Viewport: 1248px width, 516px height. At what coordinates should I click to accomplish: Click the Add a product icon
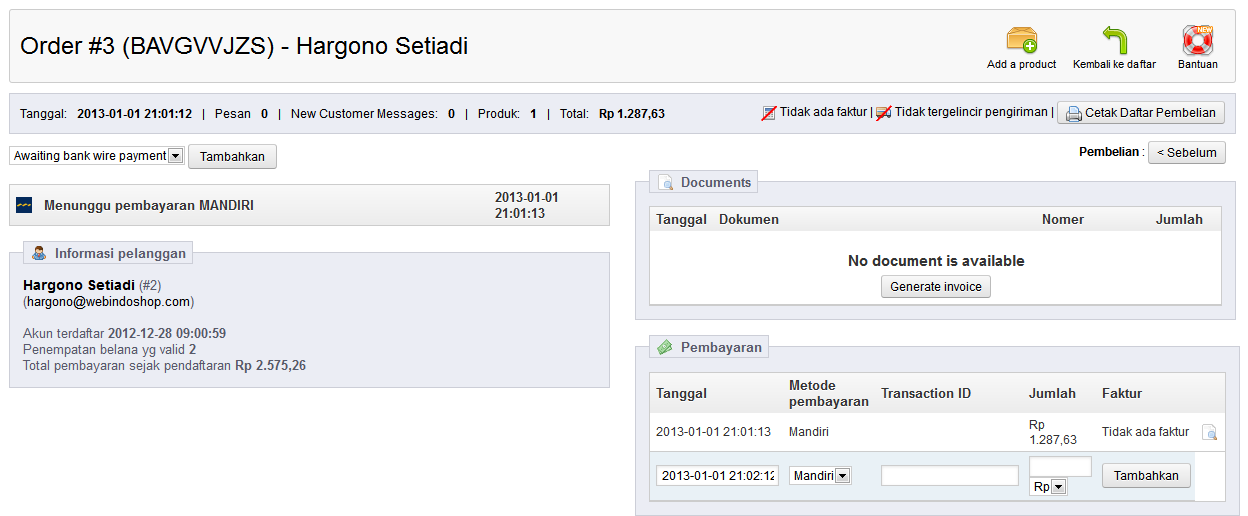[1021, 40]
